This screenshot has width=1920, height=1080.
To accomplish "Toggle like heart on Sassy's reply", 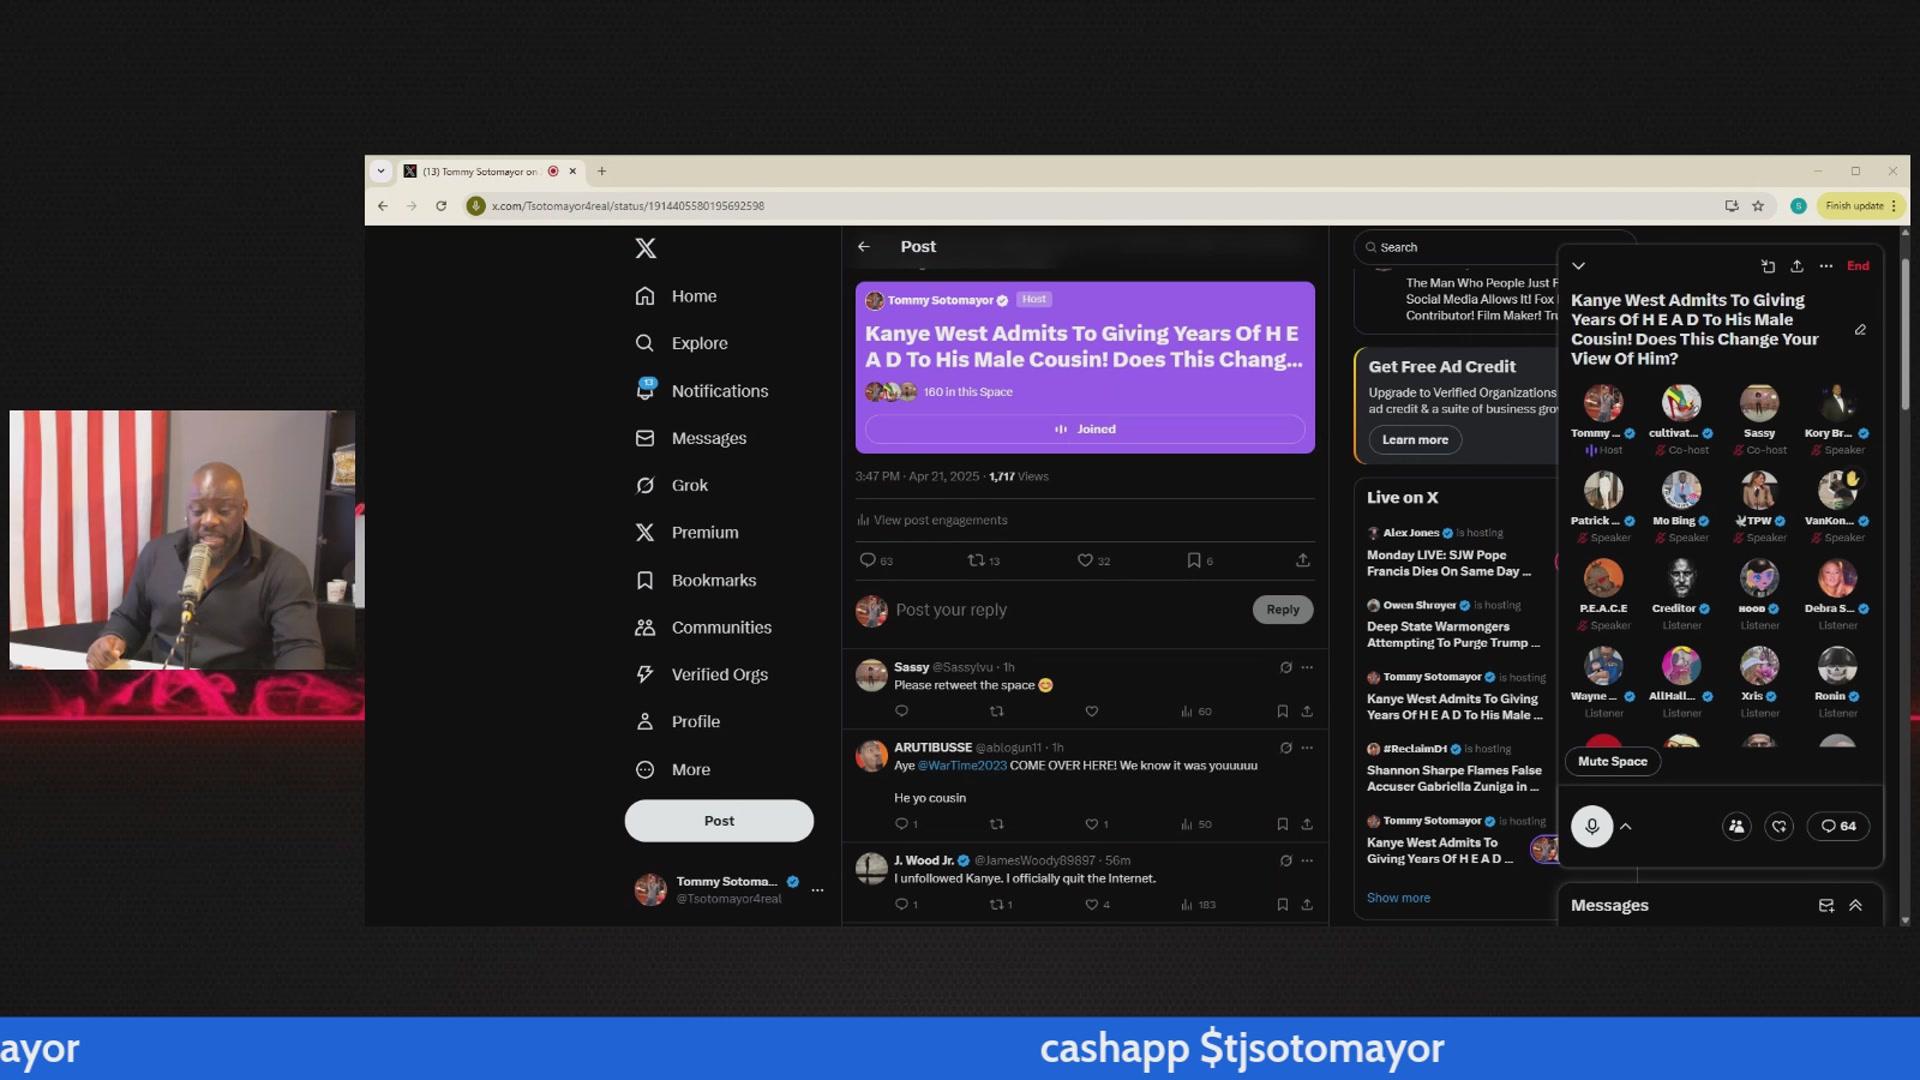I will 1092,711.
